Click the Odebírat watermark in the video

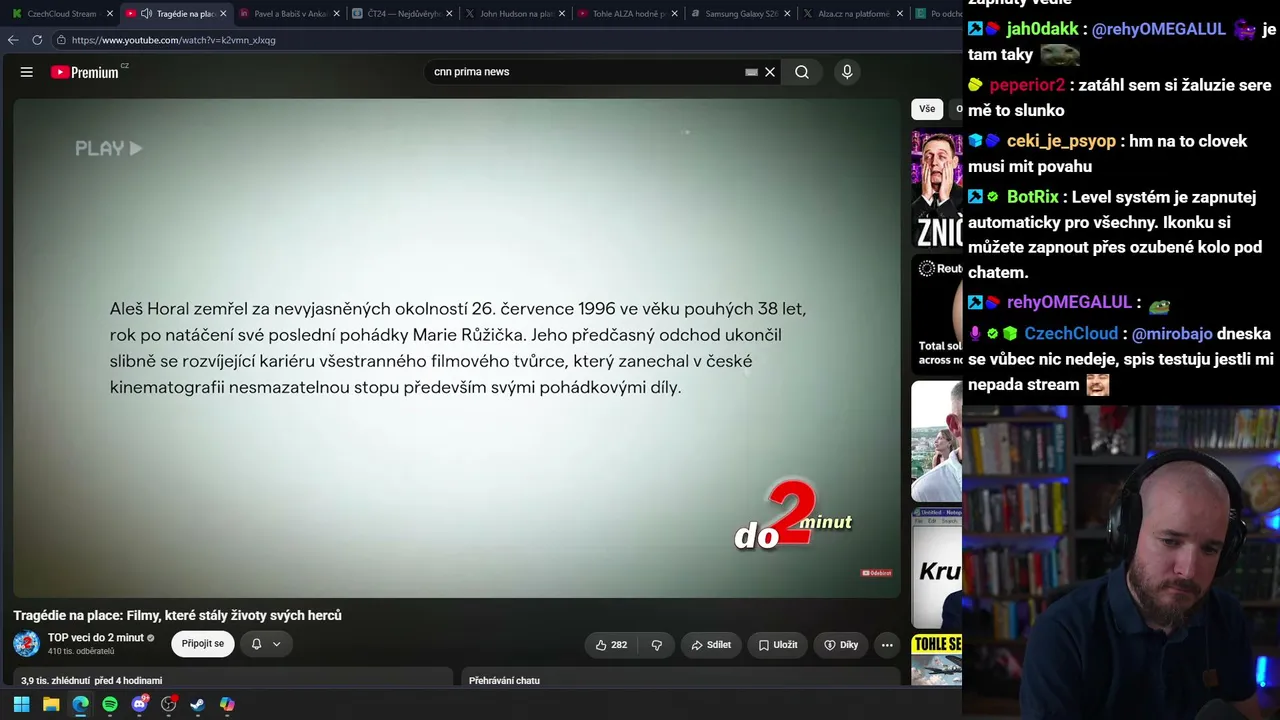[x=876, y=573]
